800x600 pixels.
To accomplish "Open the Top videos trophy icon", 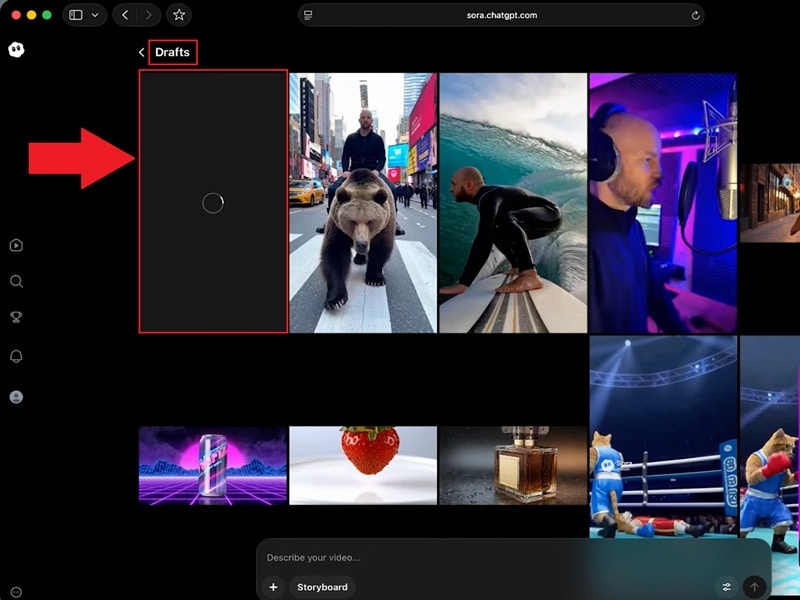I will coord(16,317).
